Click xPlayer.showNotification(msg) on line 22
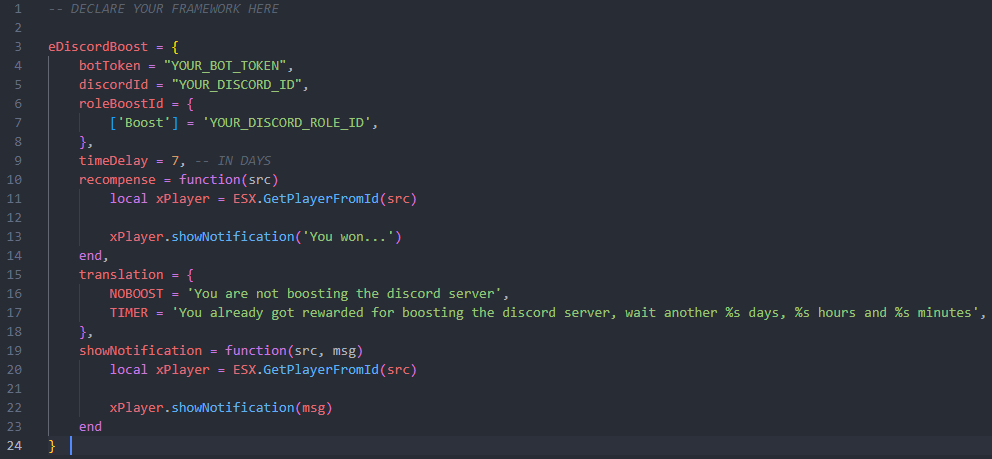Viewport: 992px width, 459px height. click(221, 407)
